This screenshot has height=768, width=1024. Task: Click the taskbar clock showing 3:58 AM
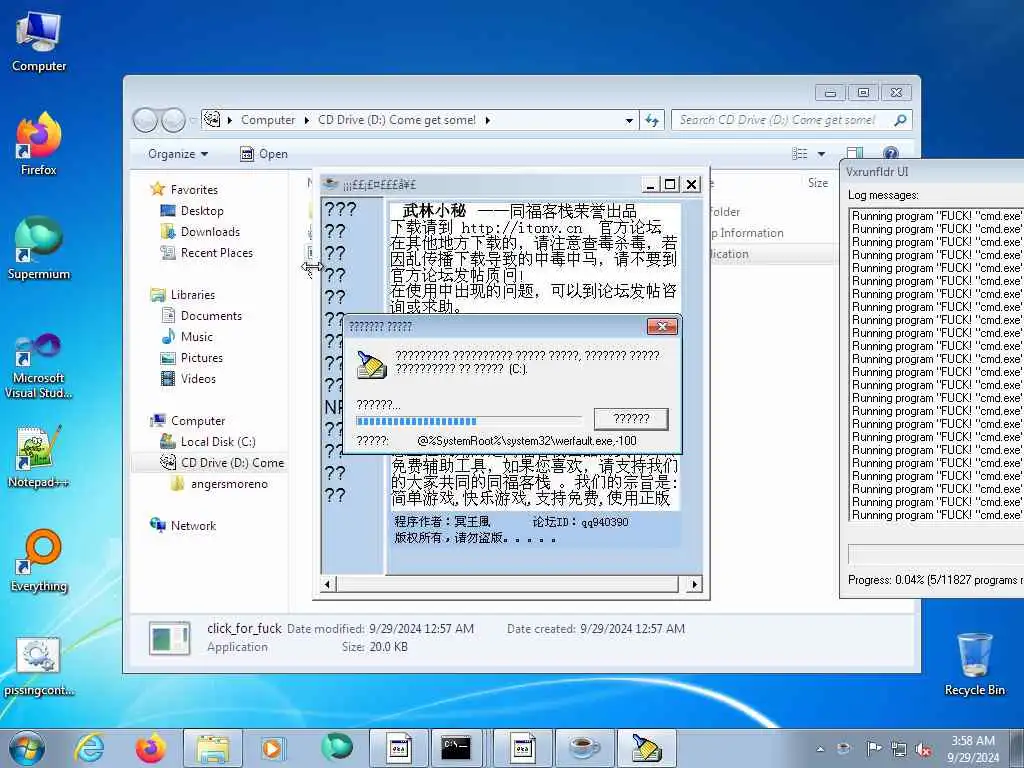tap(973, 749)
